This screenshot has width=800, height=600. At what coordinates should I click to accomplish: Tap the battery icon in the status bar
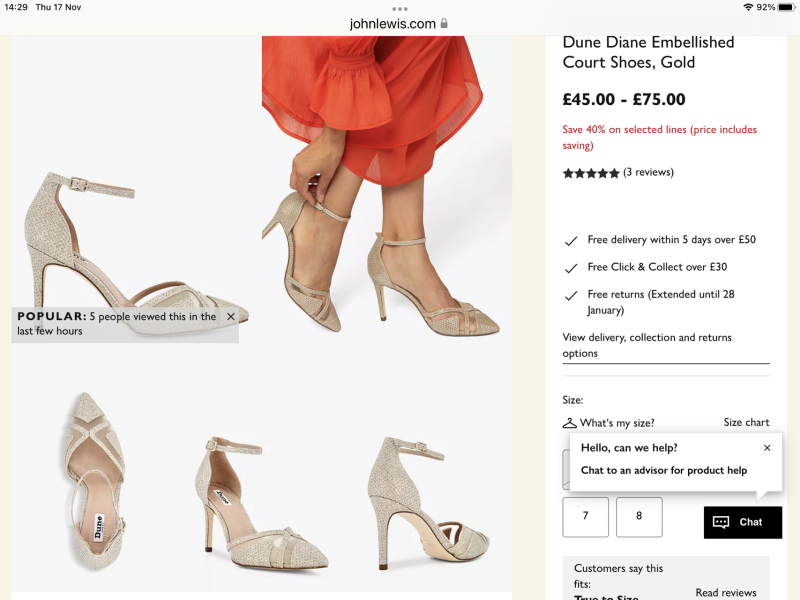pos(786,7)
